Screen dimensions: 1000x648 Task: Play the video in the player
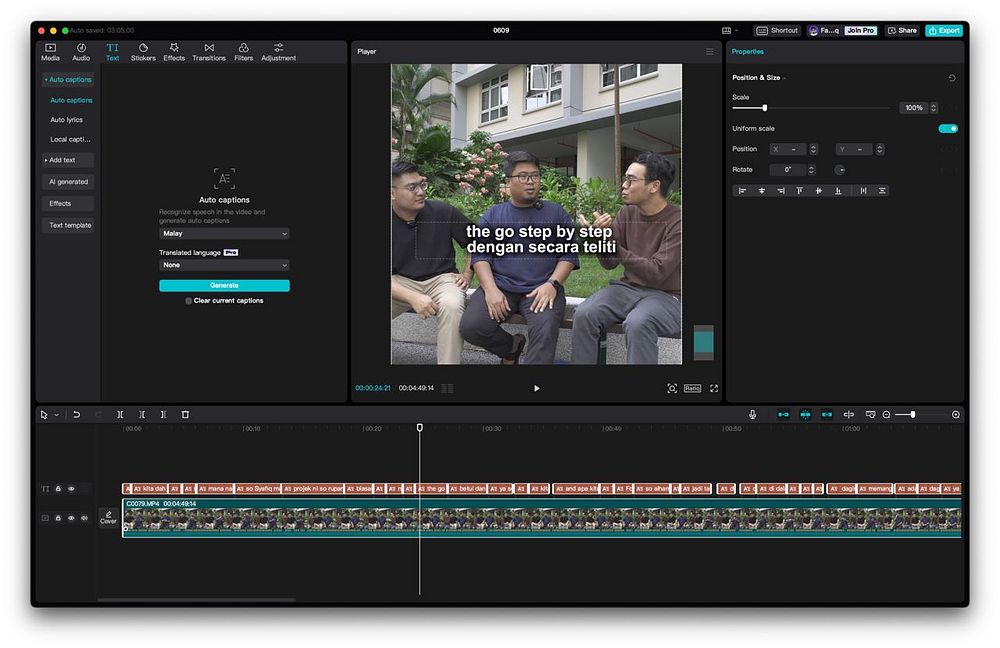[536, 388]
